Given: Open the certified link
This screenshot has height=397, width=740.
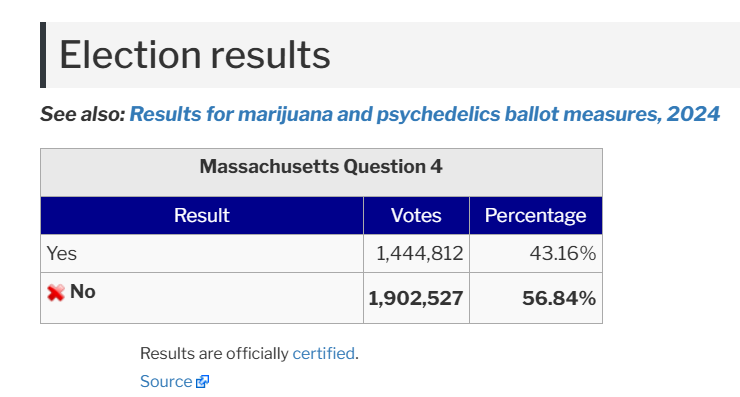Looking at the screenshot, I should (x=323, y=353).
